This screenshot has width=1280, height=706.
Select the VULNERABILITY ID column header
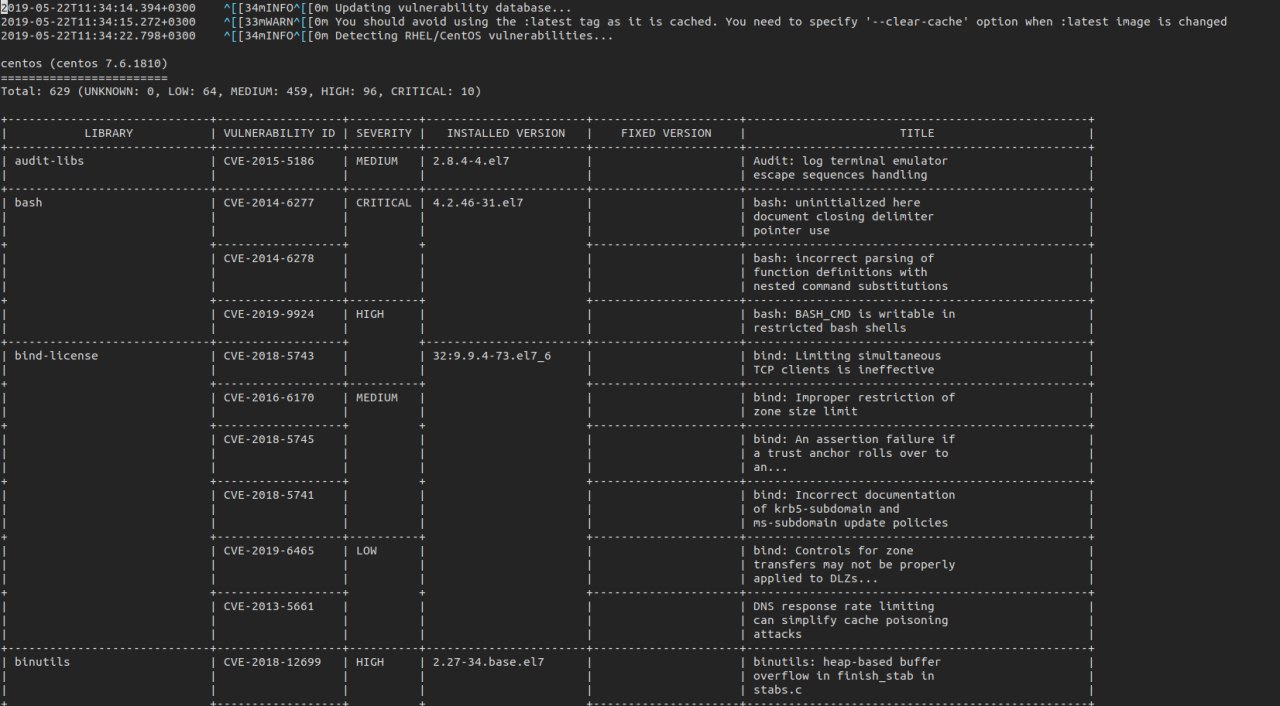[x=279, y=133]
